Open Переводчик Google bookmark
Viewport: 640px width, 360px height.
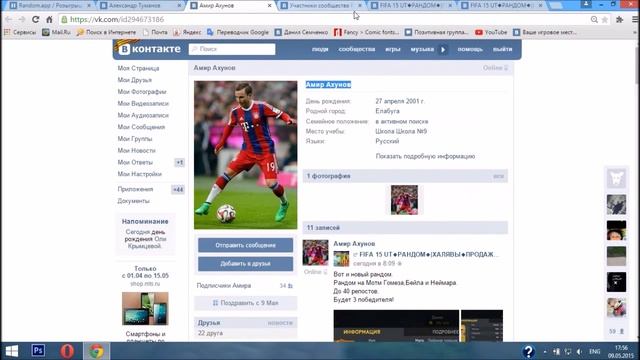point(238,32)
